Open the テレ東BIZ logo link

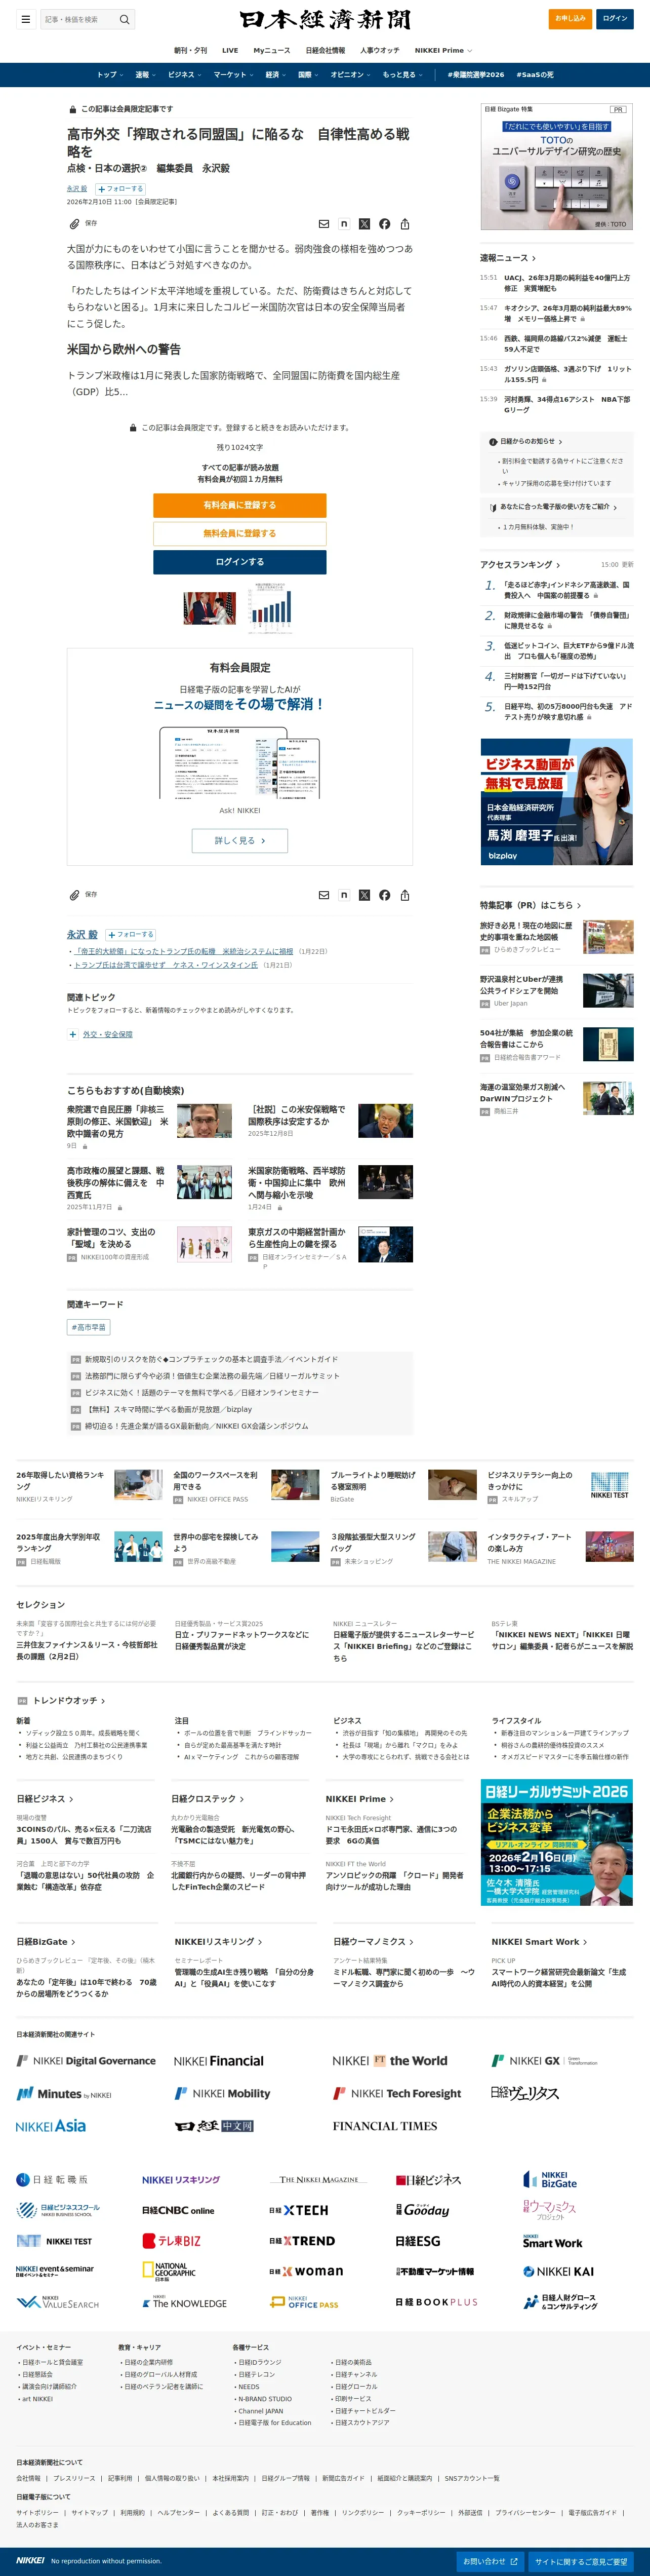171,2240
